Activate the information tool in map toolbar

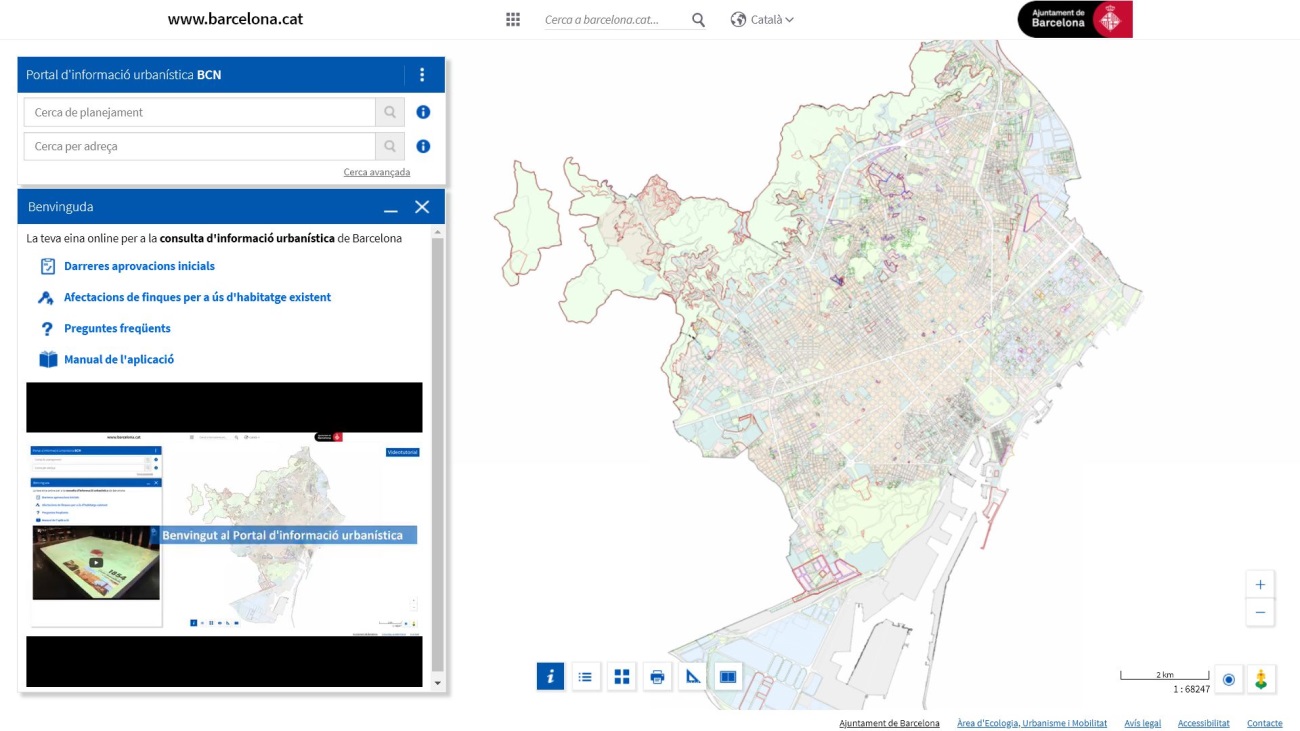550,677
